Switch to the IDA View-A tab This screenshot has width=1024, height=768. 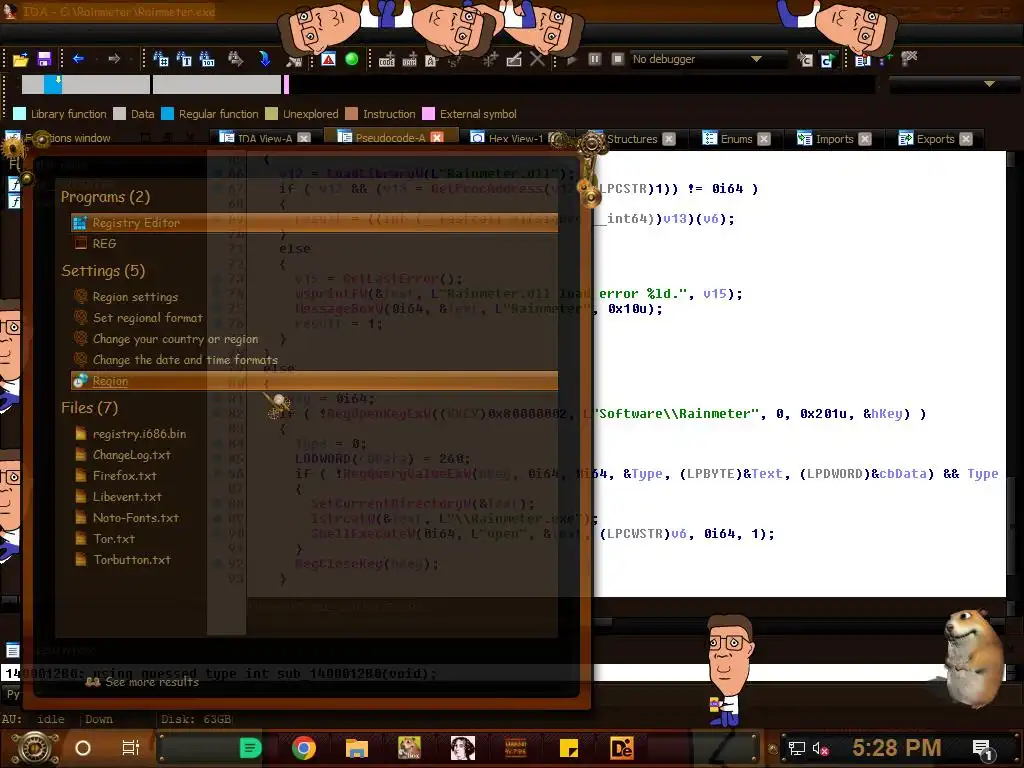264,138
